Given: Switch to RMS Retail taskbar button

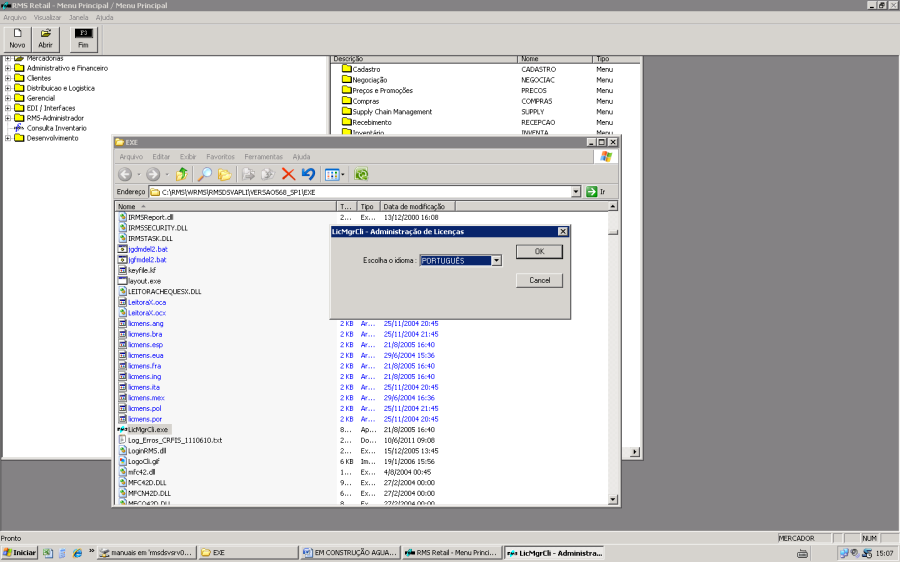Looking at the screenshot, I should point(452,553).
